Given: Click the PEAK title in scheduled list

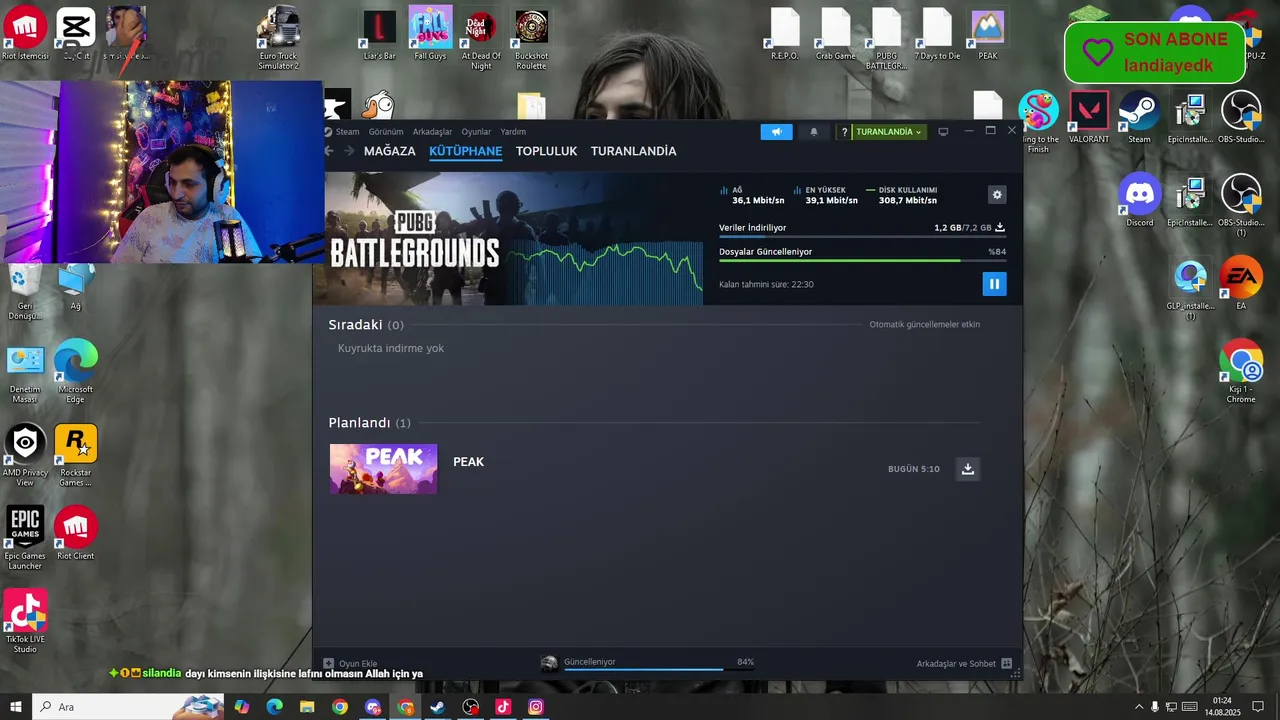Looking at the screenshot, I should click(x=469, y=462).
